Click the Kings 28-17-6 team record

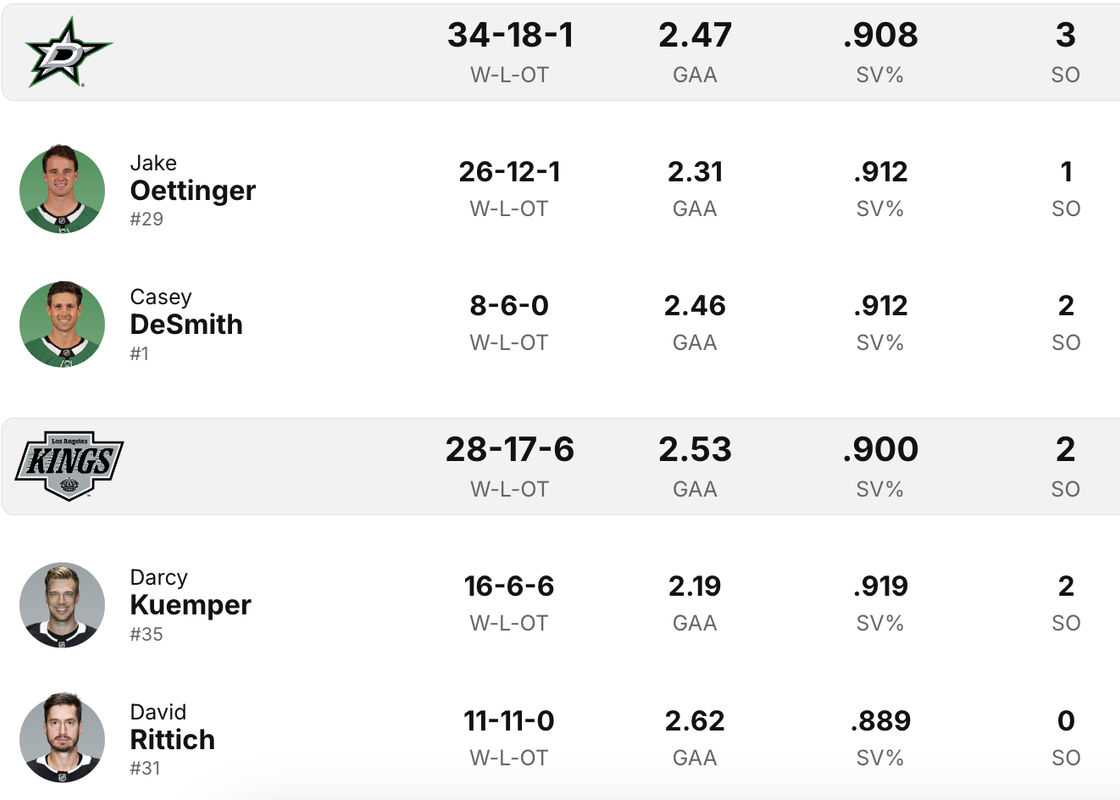click(510, 450)
